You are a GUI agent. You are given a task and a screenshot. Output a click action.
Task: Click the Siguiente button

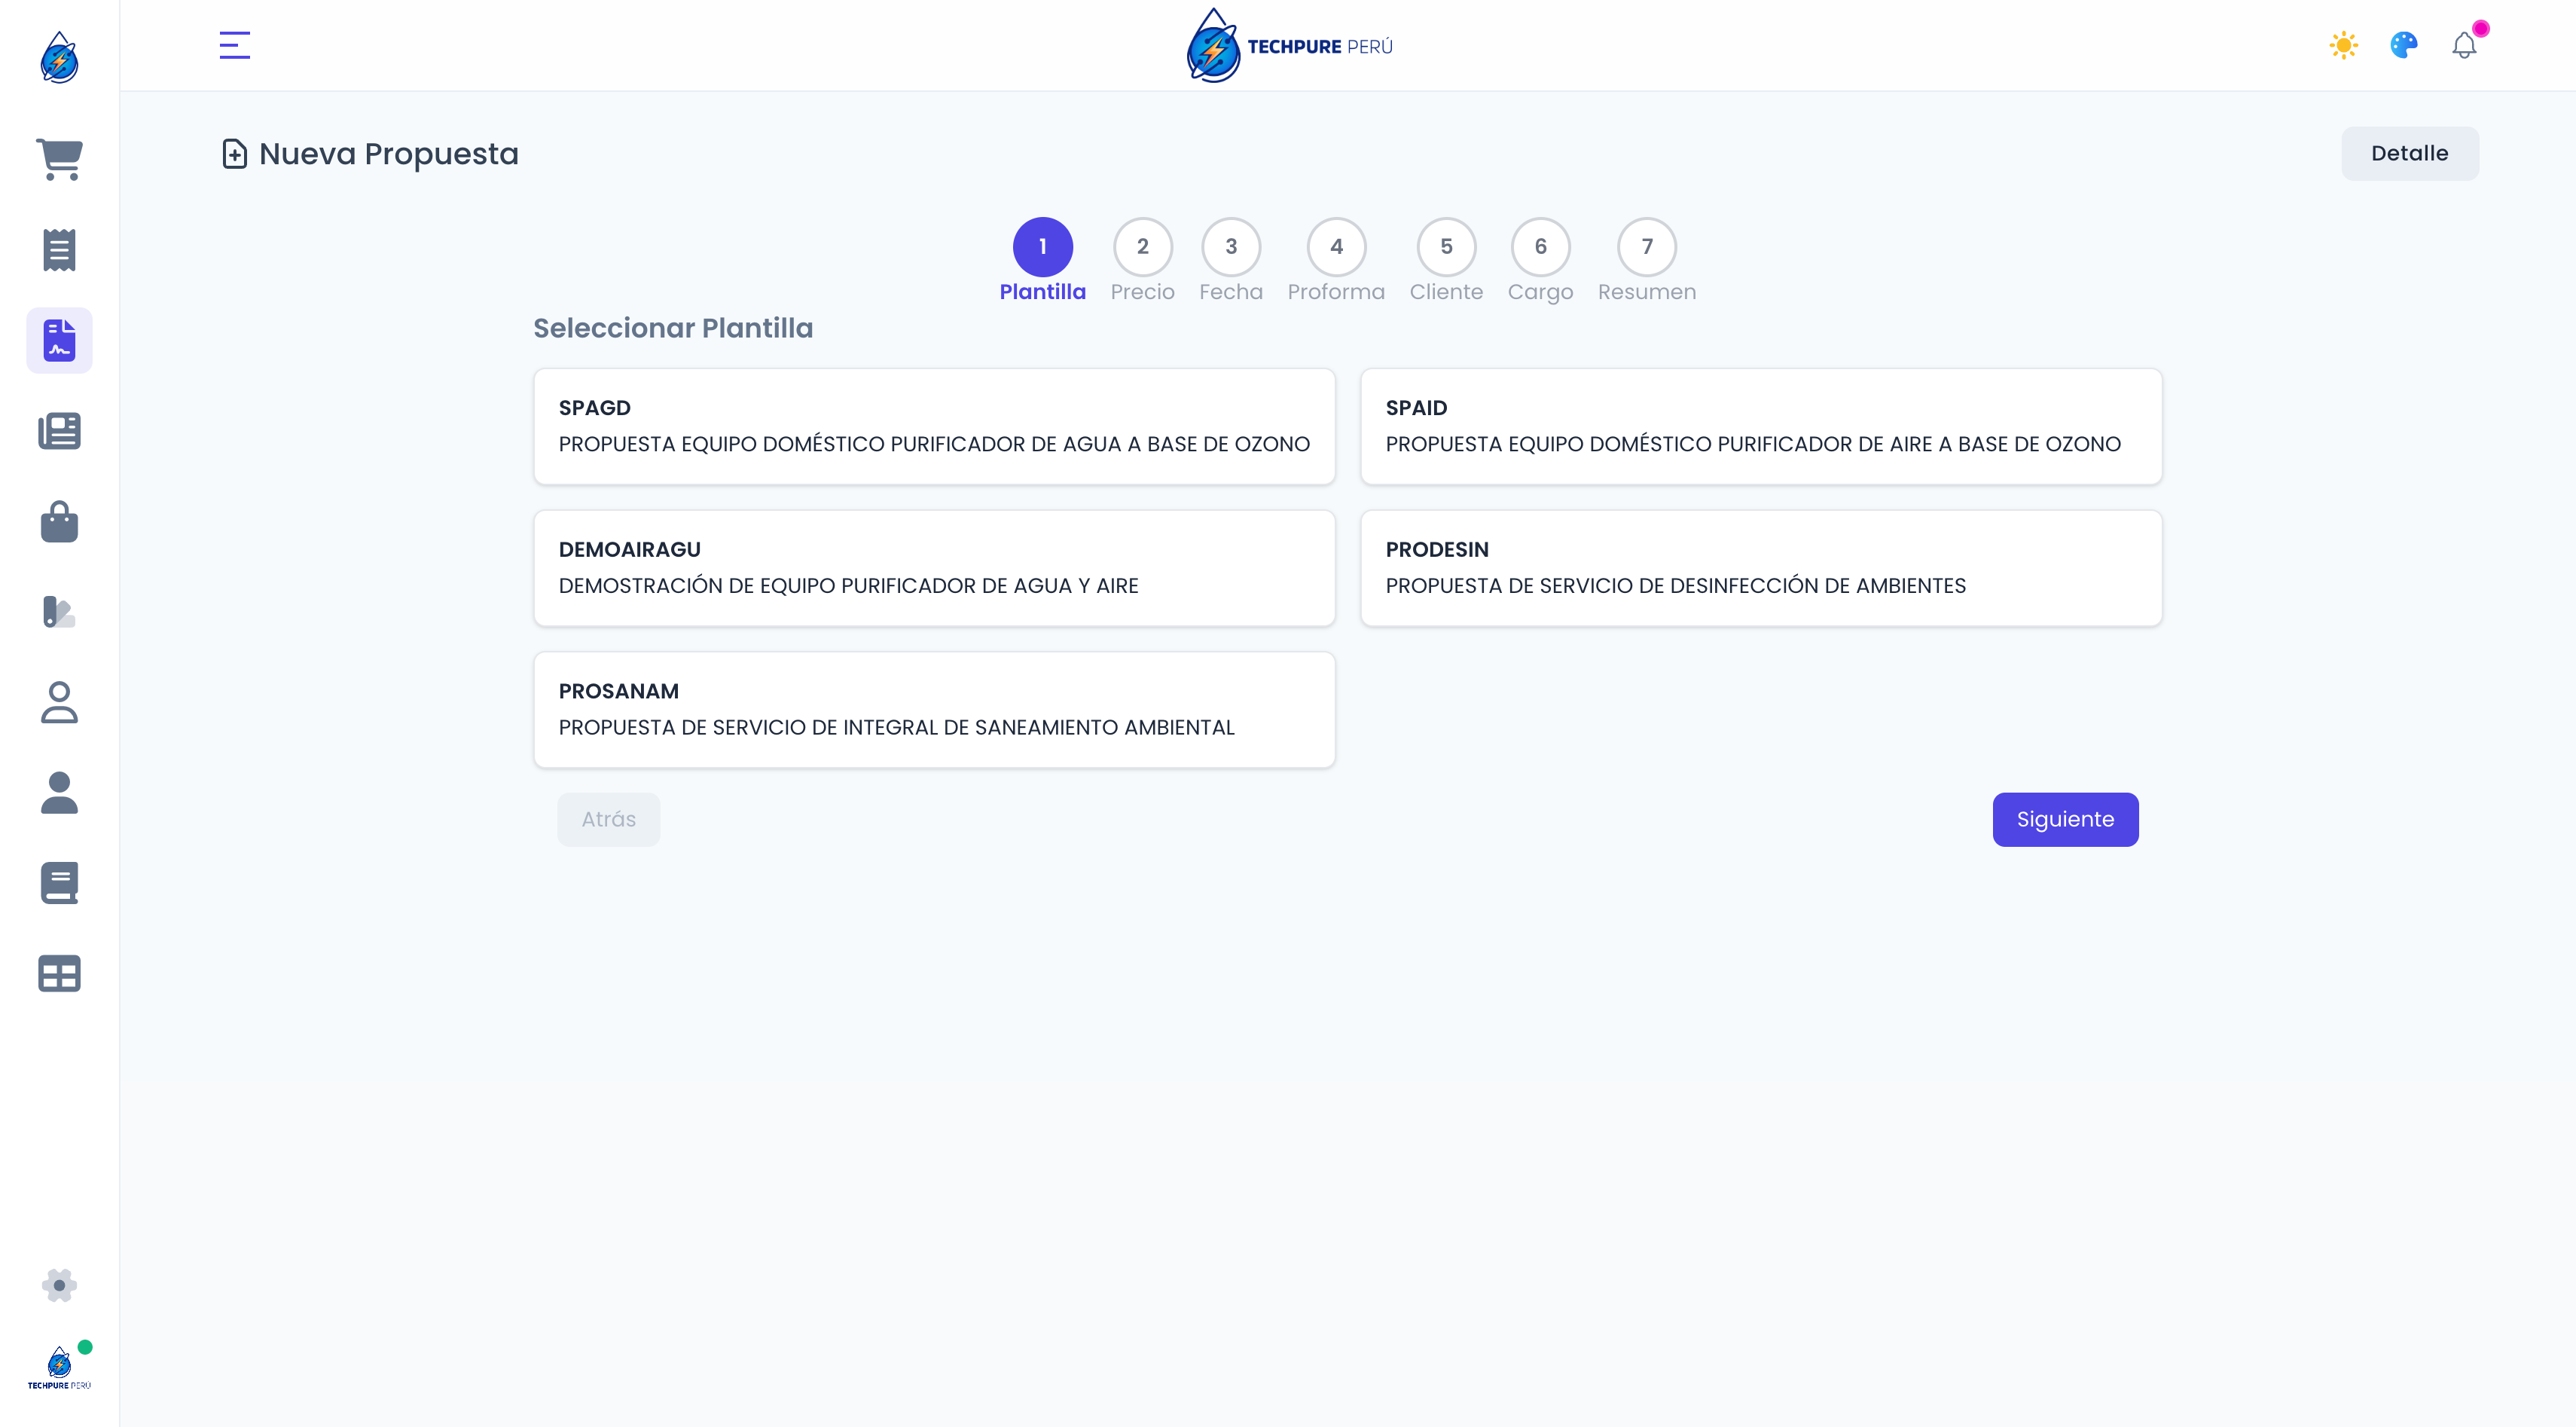coord(2065,820)
